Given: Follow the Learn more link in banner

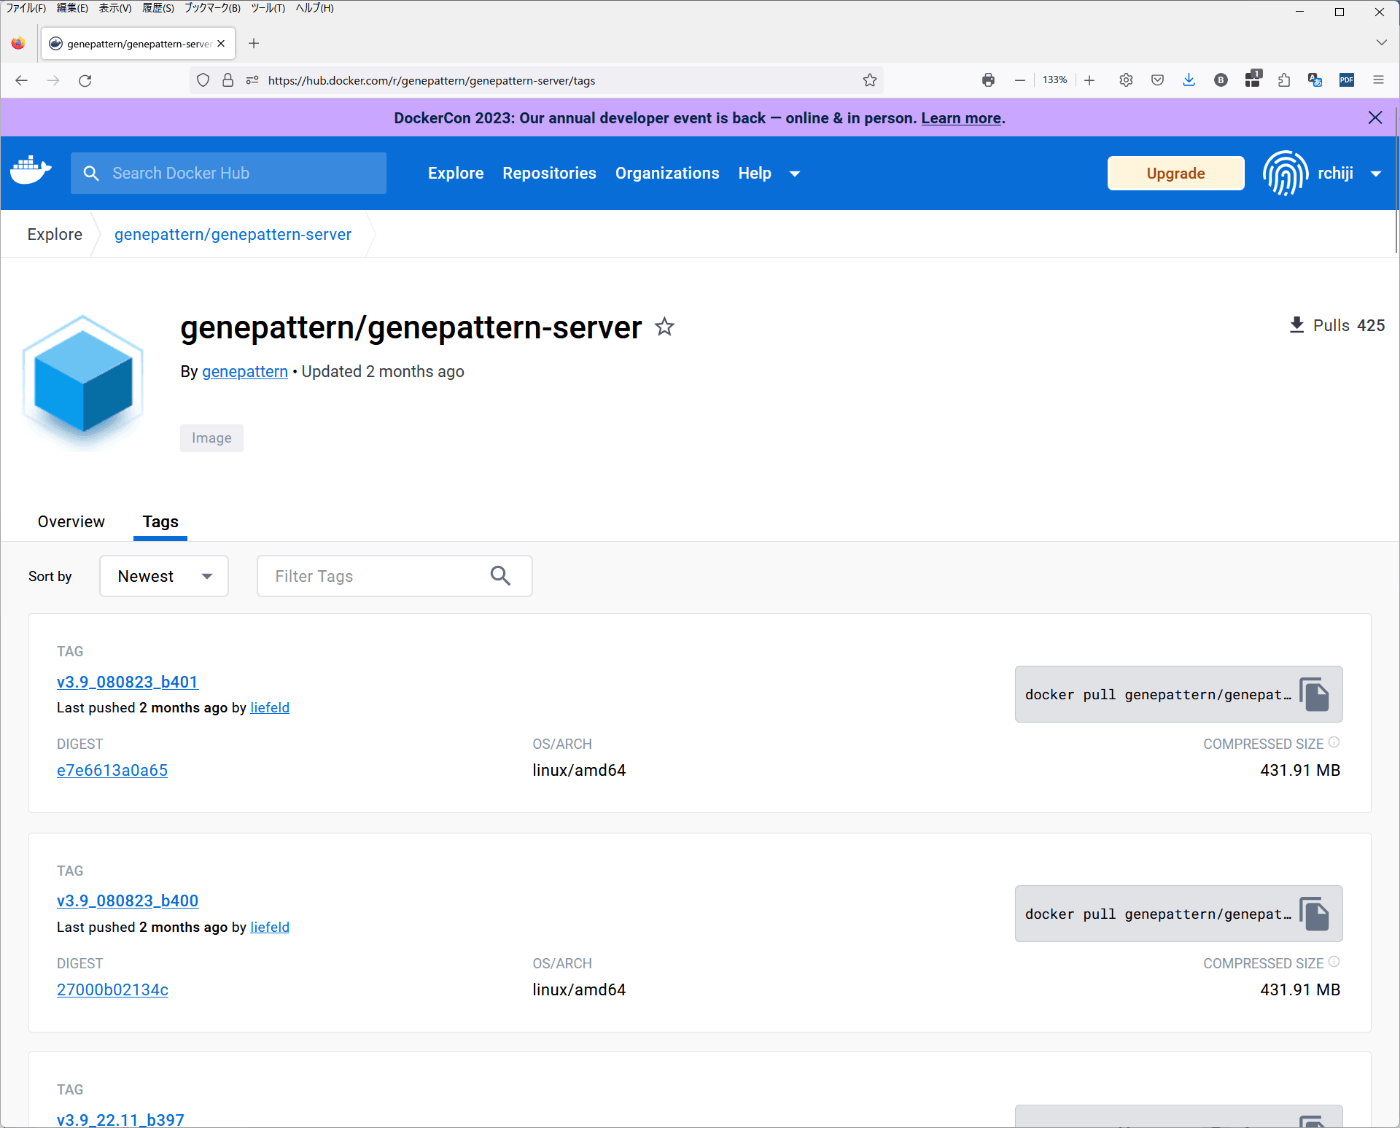Looking at the screenshot, I should pos(961,118).
